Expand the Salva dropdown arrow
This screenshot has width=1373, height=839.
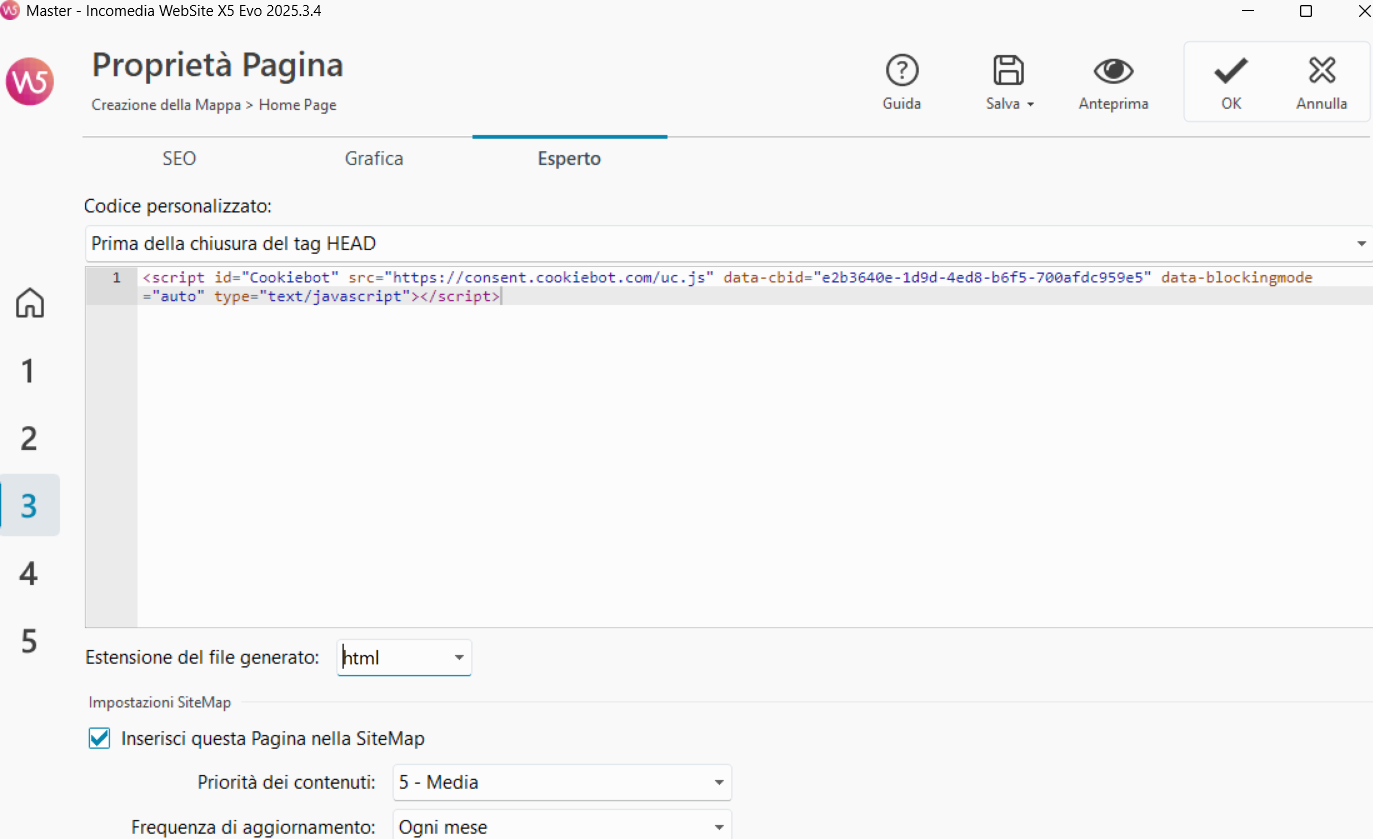point(1029,104)
